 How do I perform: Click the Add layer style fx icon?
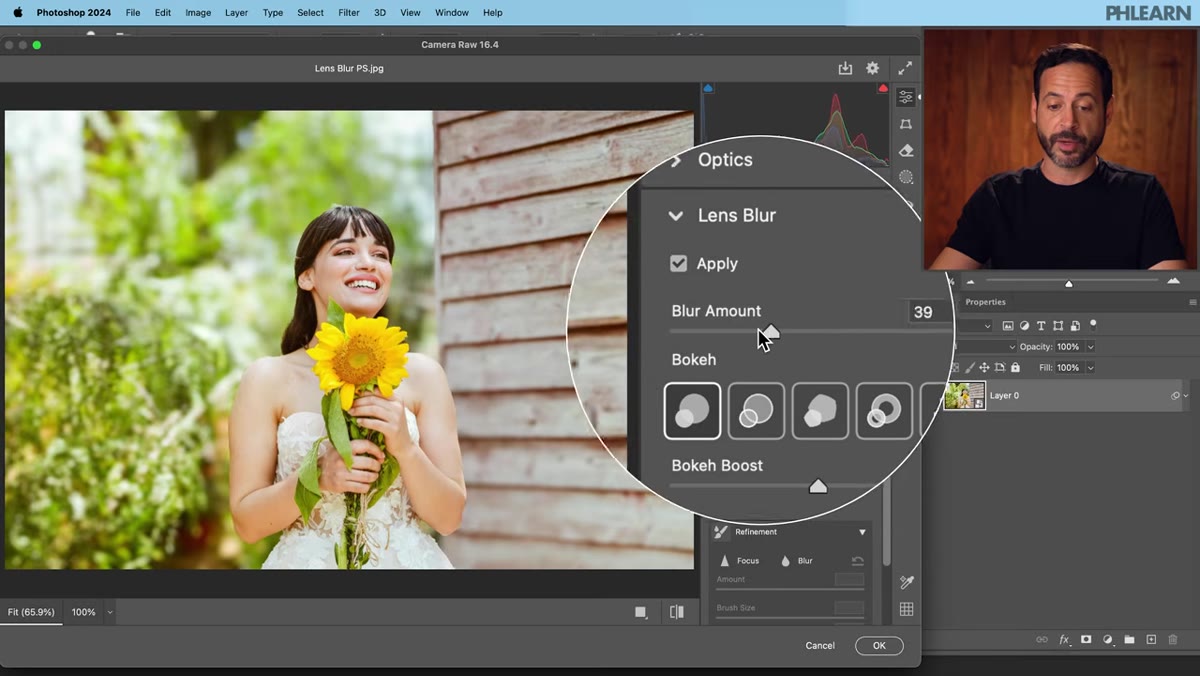(1064, 639)
